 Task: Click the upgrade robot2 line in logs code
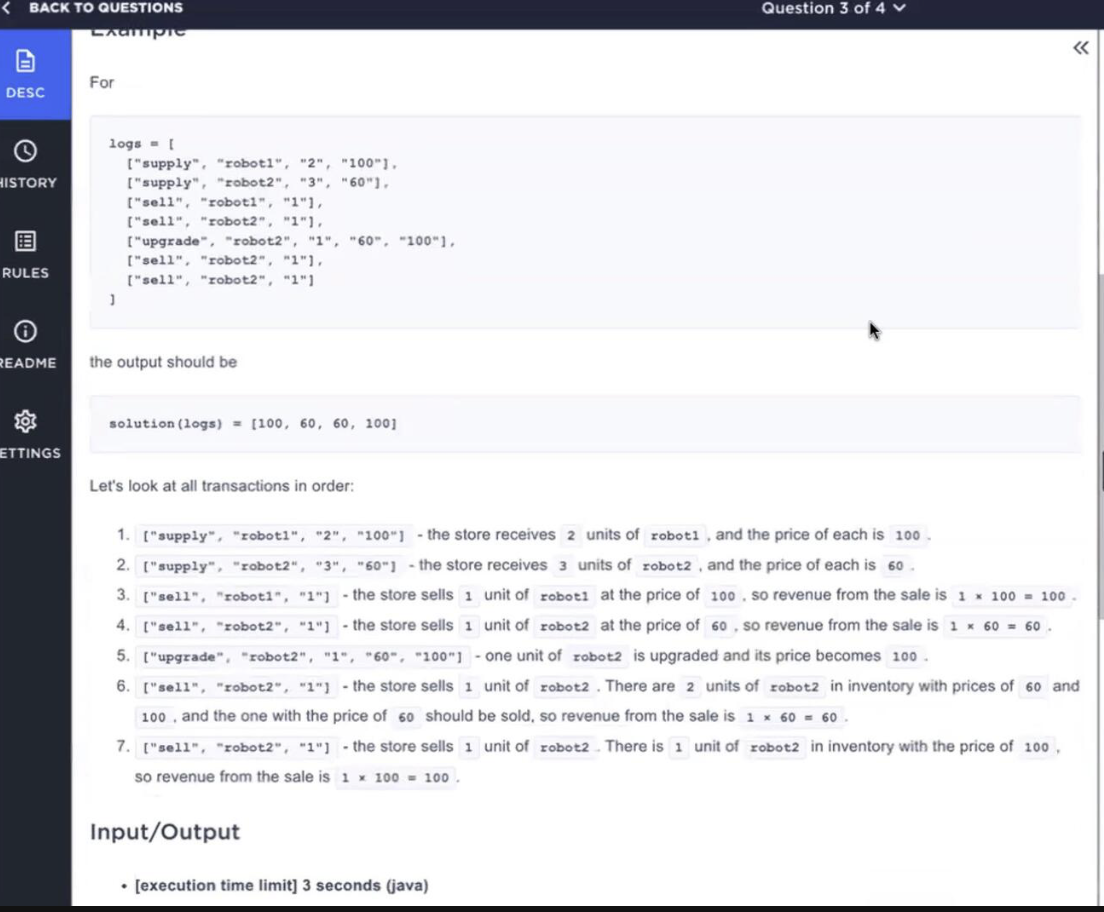pos(291,241)
